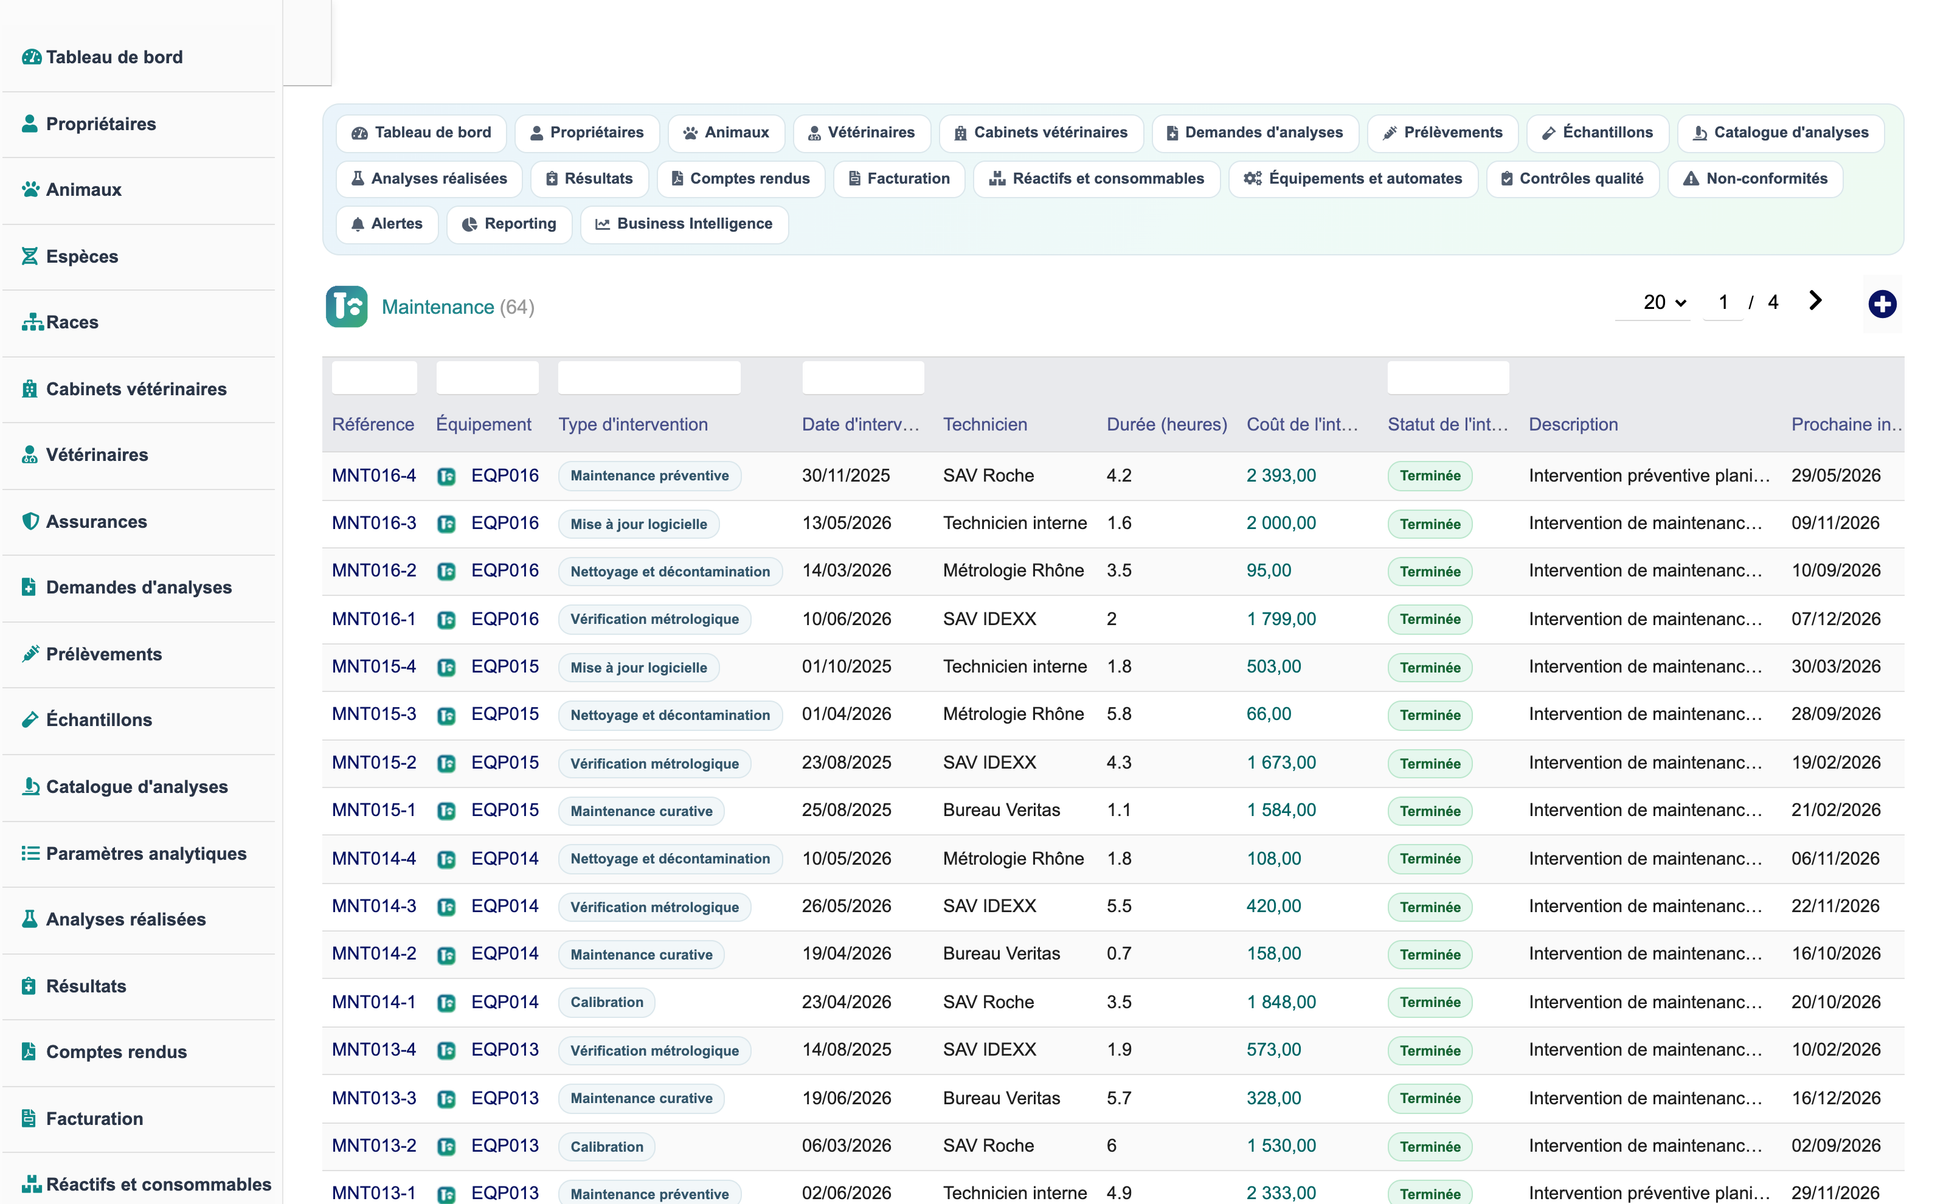
Task: Open sidebar Demandes d'analyses link
Action: click(138, 588)
